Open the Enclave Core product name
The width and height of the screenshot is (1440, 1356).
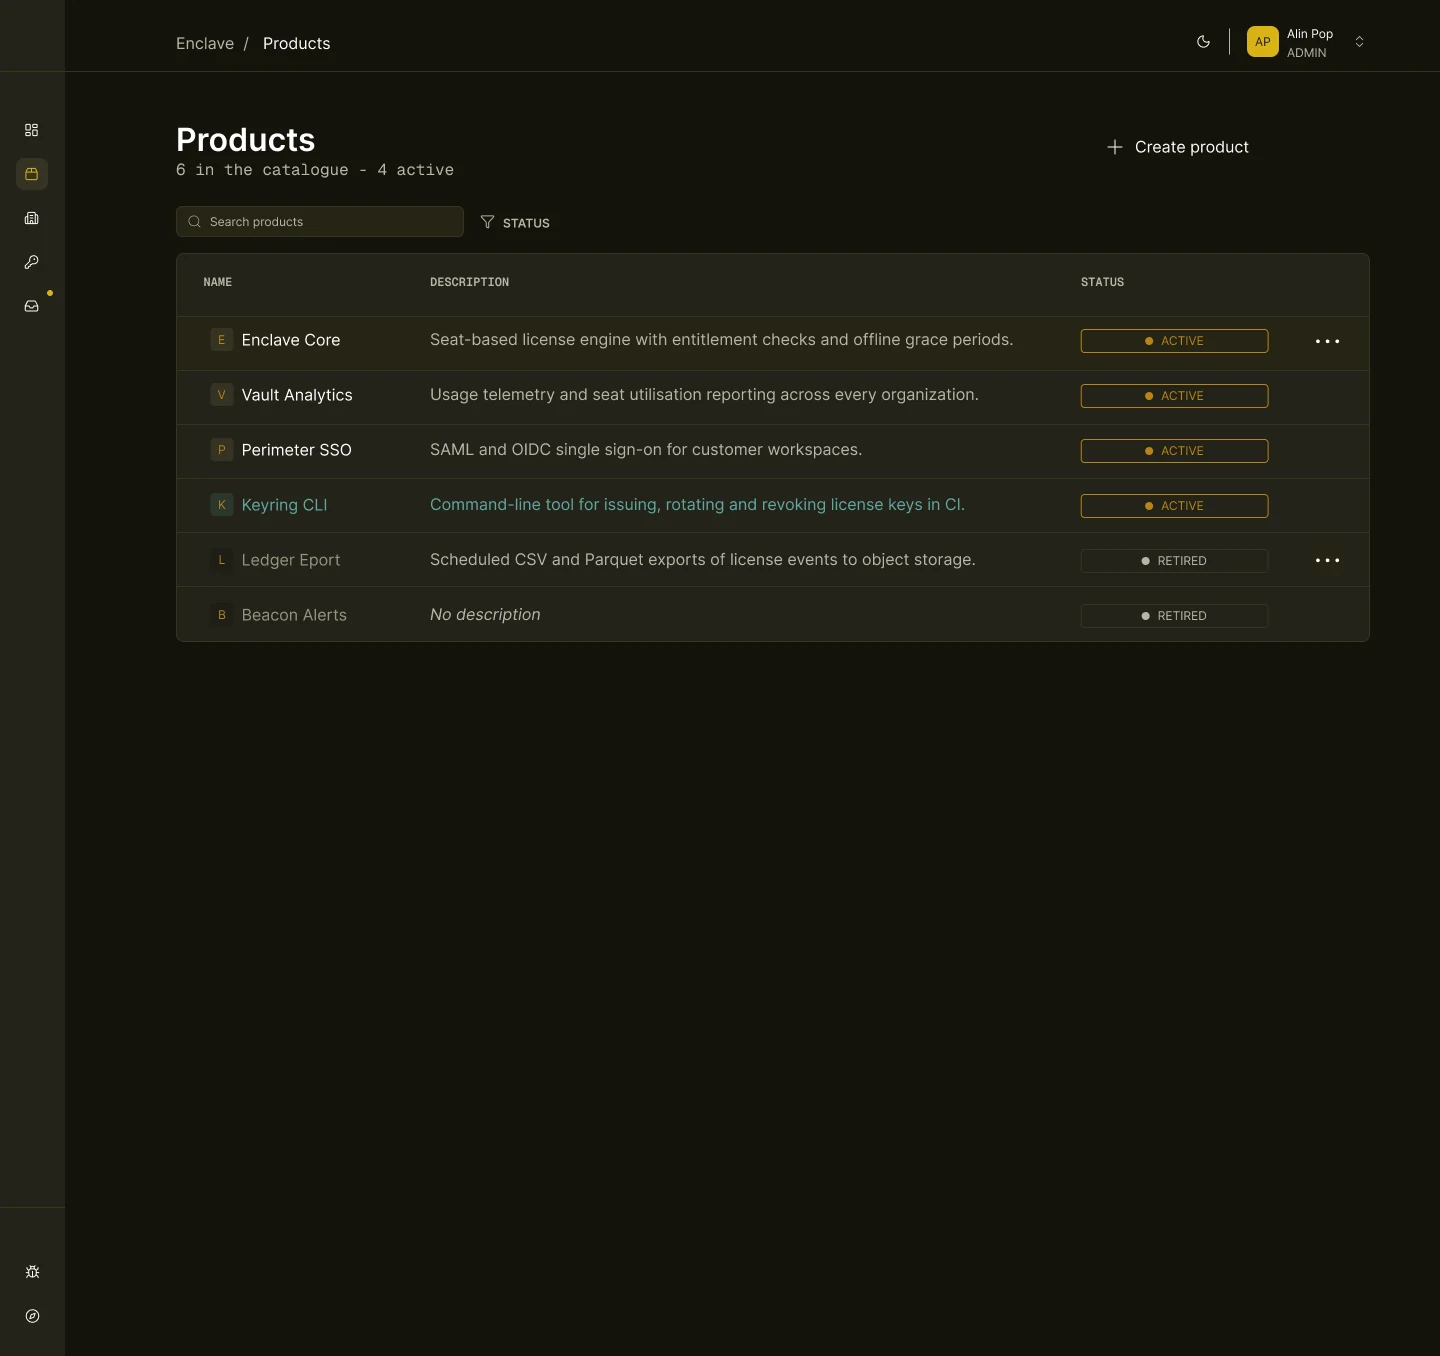click(291, 340)
